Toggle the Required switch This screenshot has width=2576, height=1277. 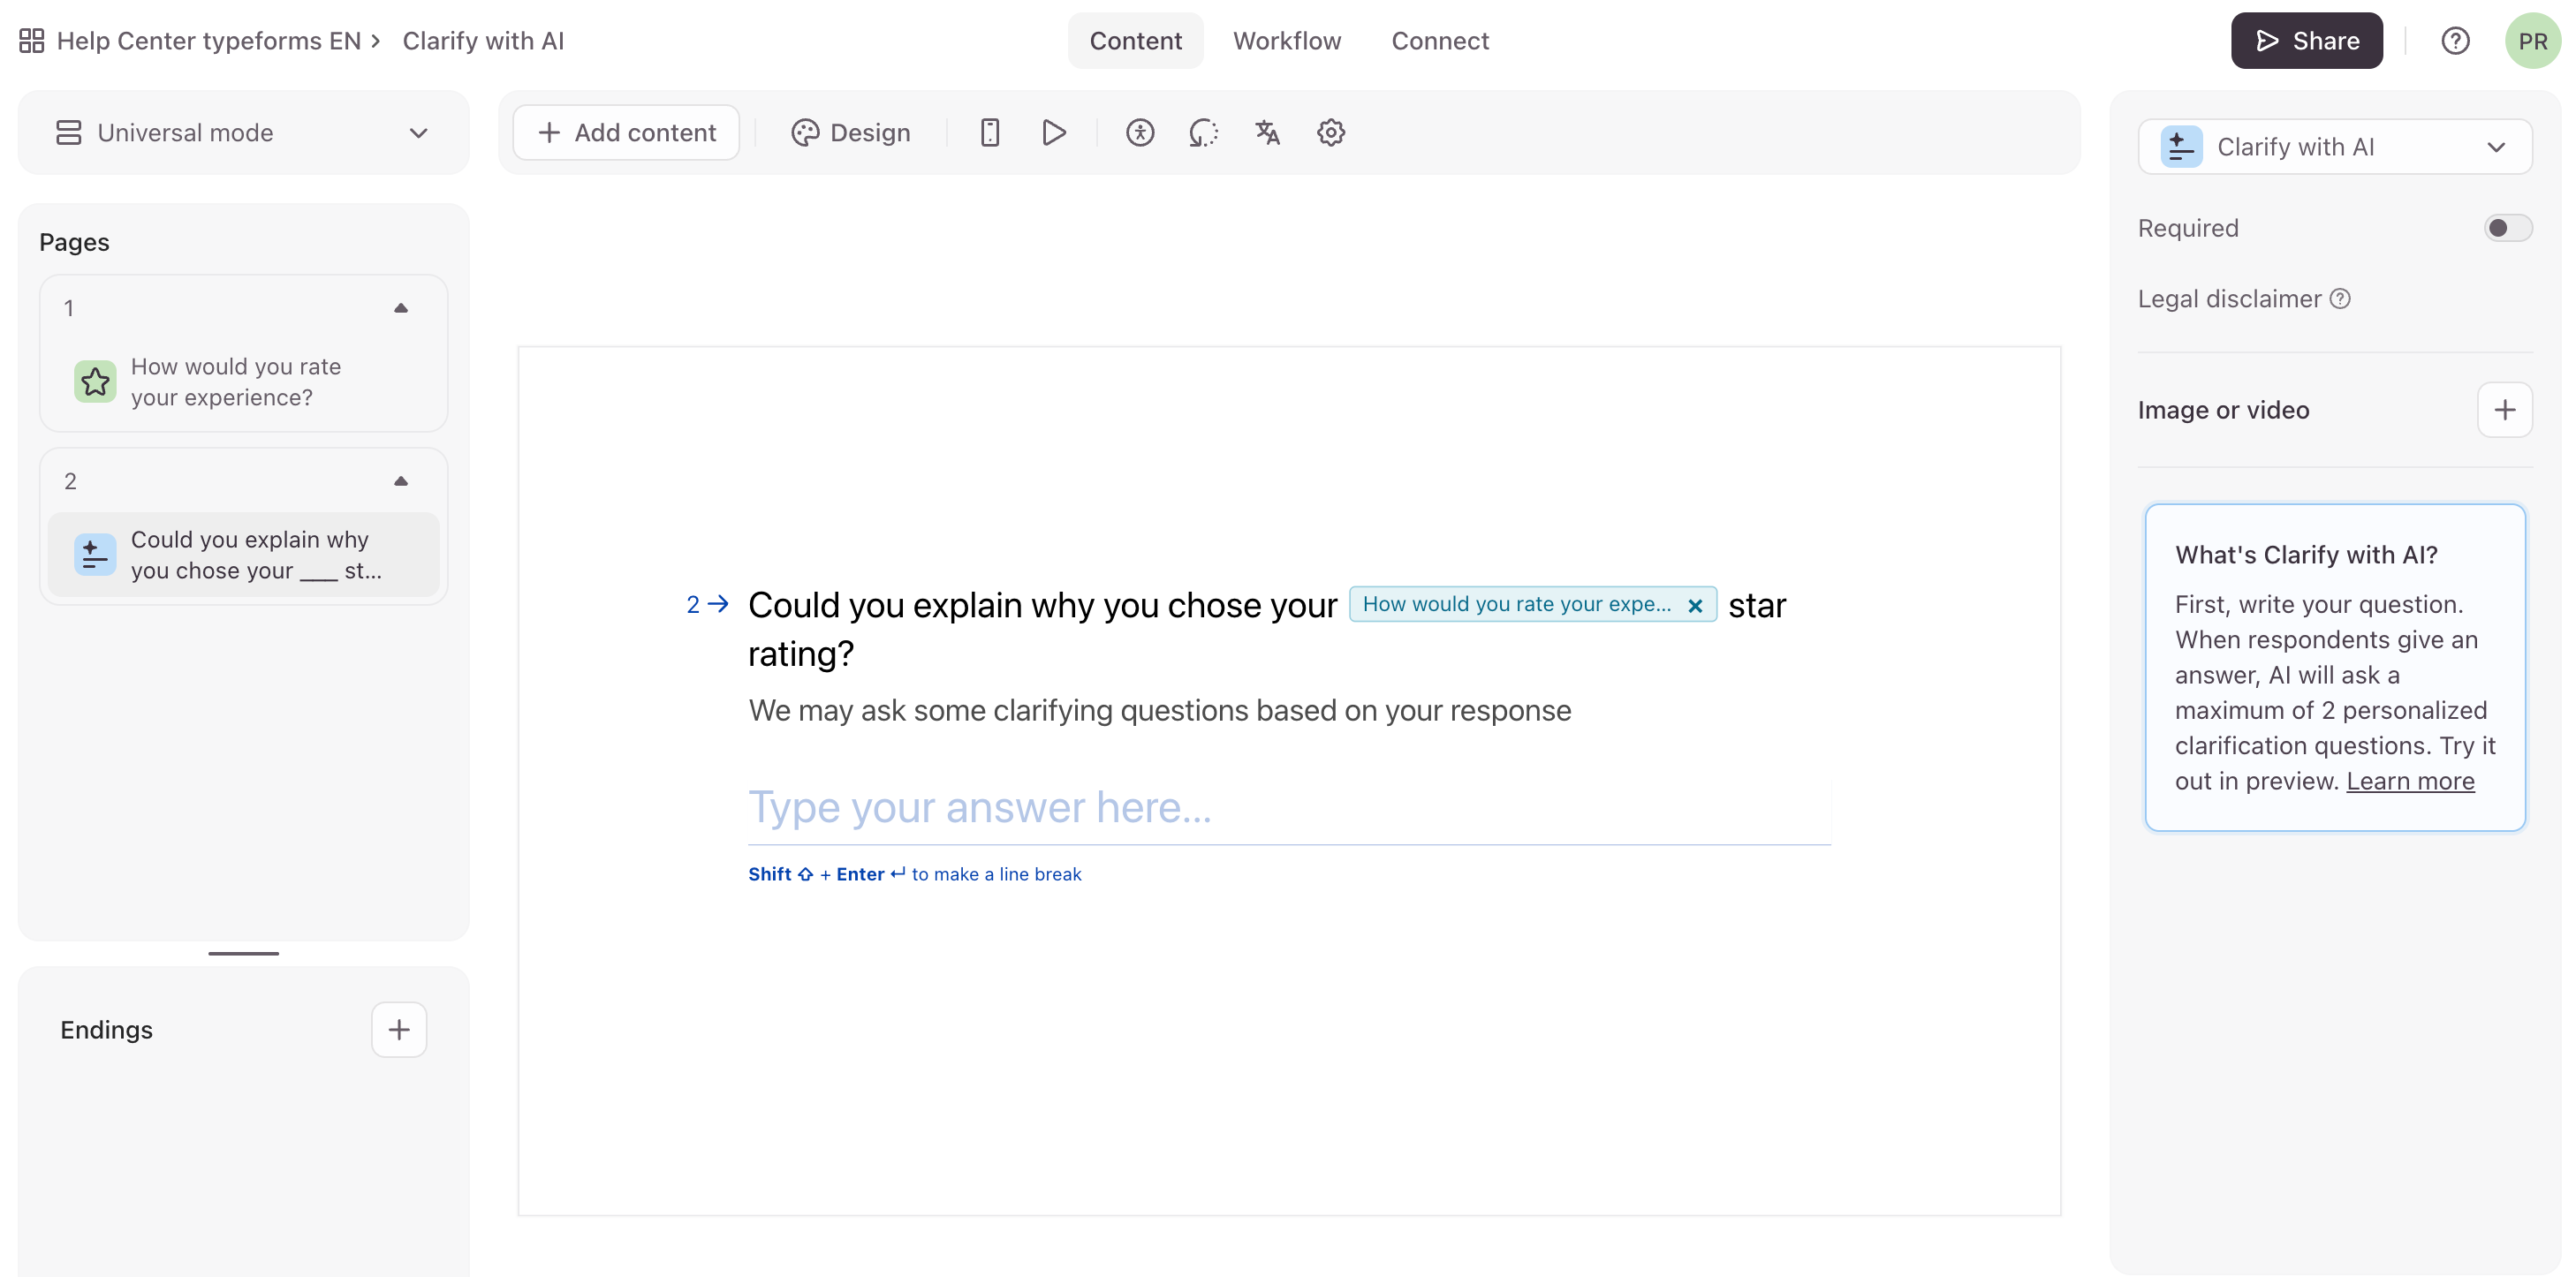pyautogui.click(x=2506, y=228)
